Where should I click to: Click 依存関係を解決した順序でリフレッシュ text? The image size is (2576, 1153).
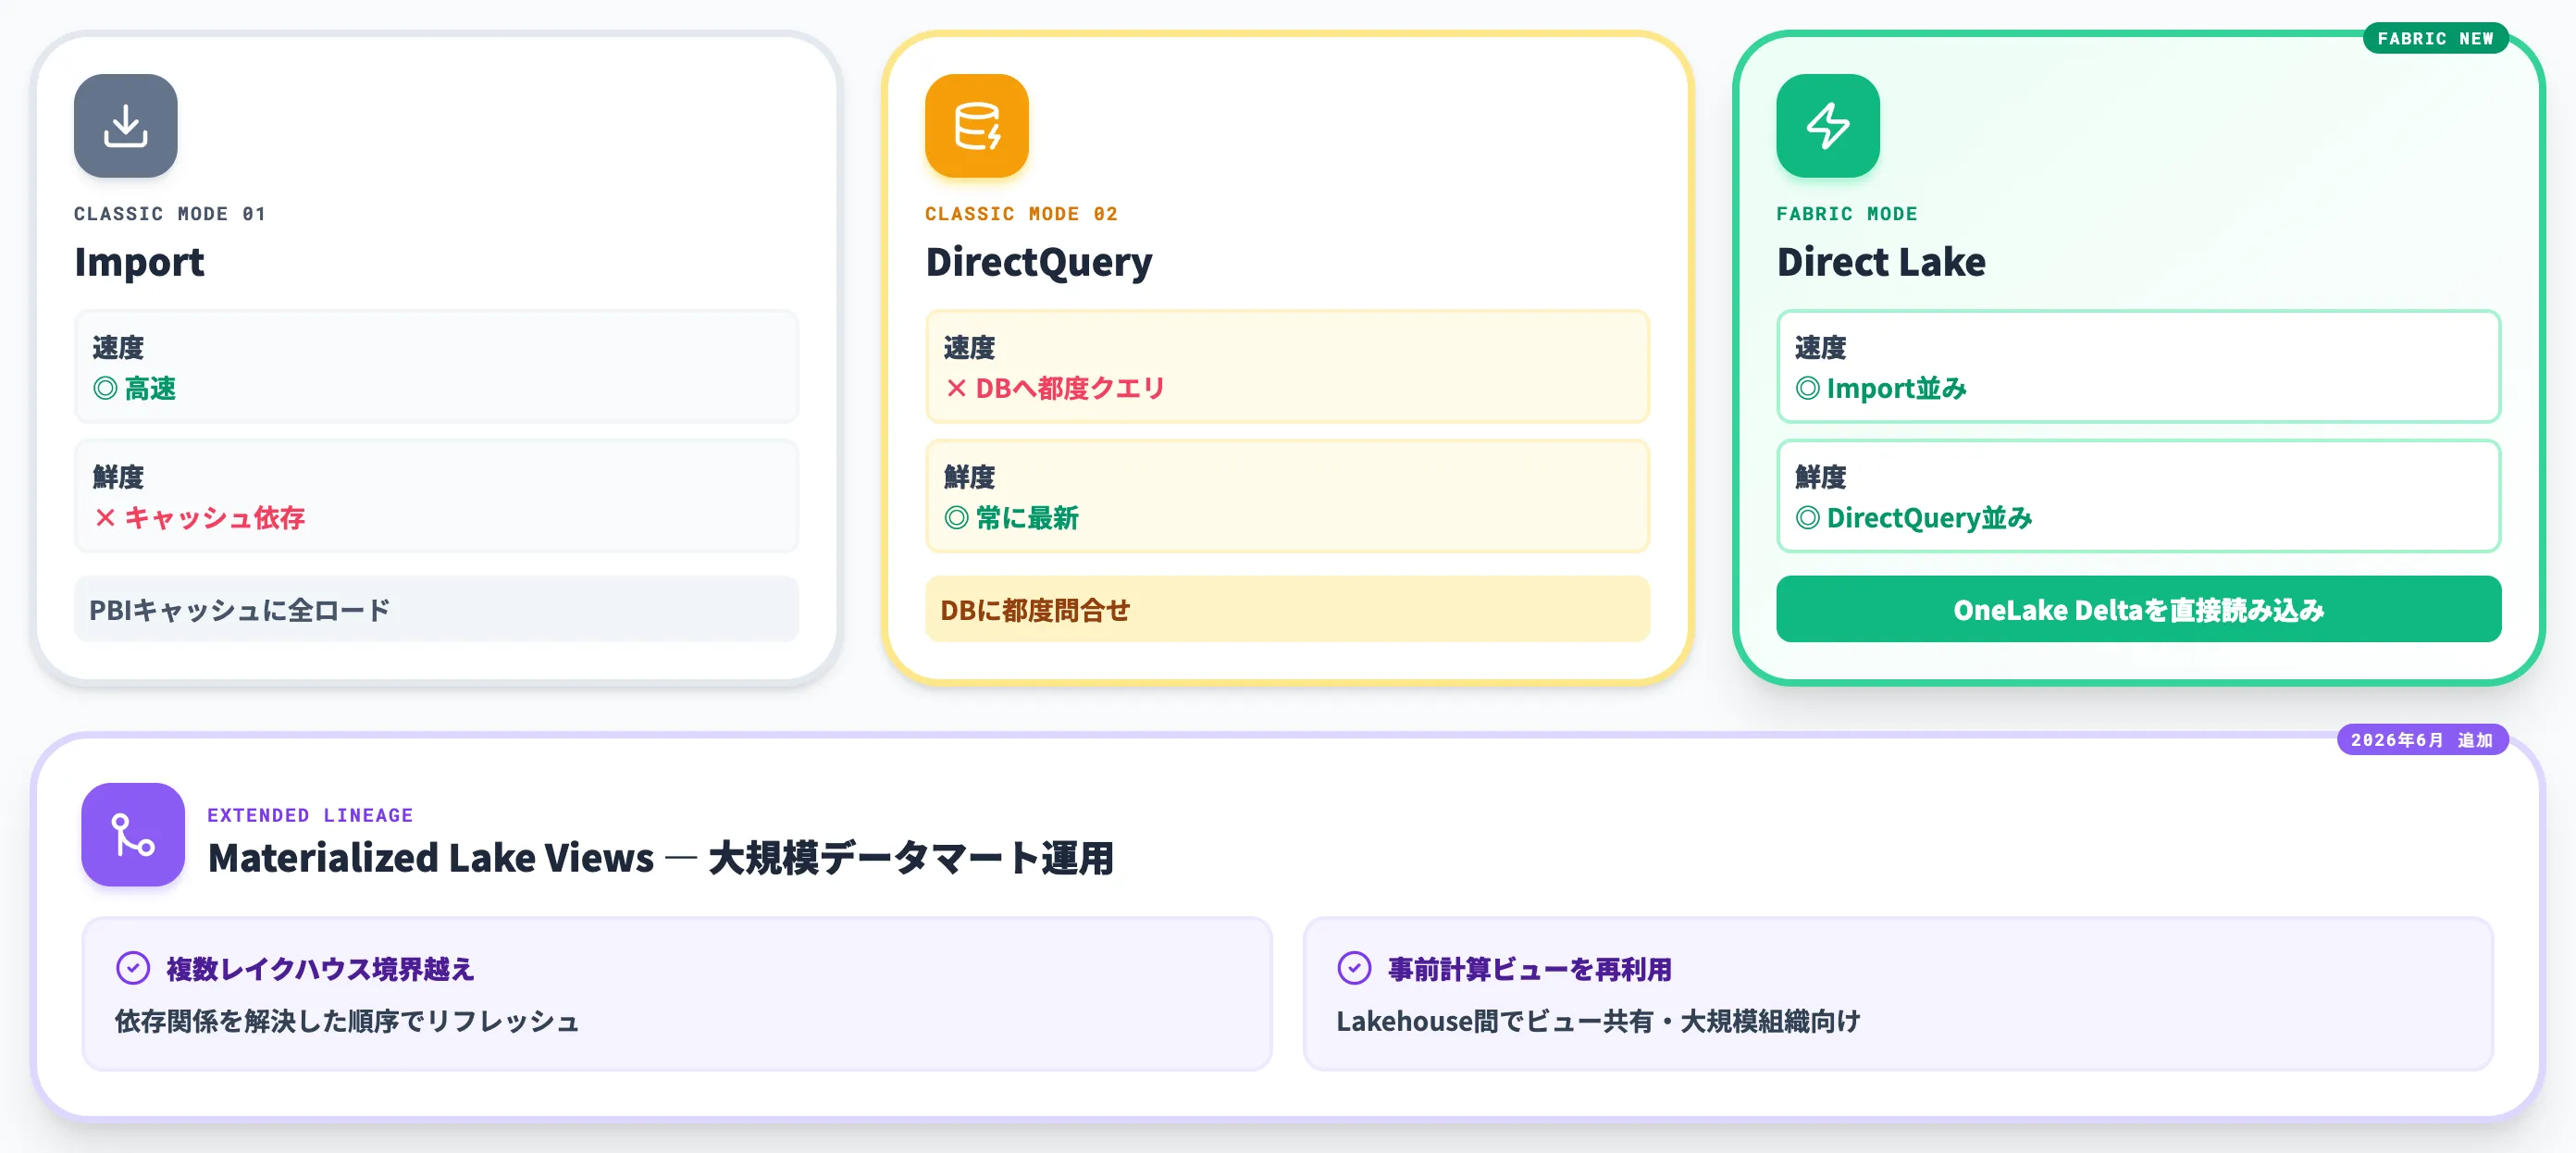click(347, 1021)
